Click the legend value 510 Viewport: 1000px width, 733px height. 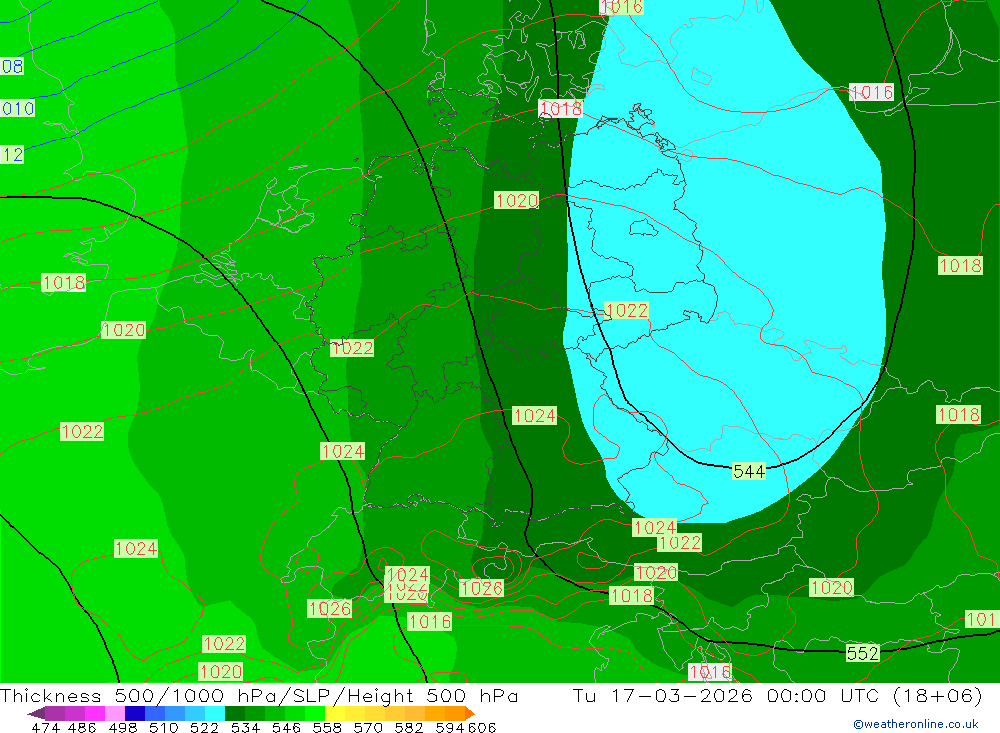163,727
